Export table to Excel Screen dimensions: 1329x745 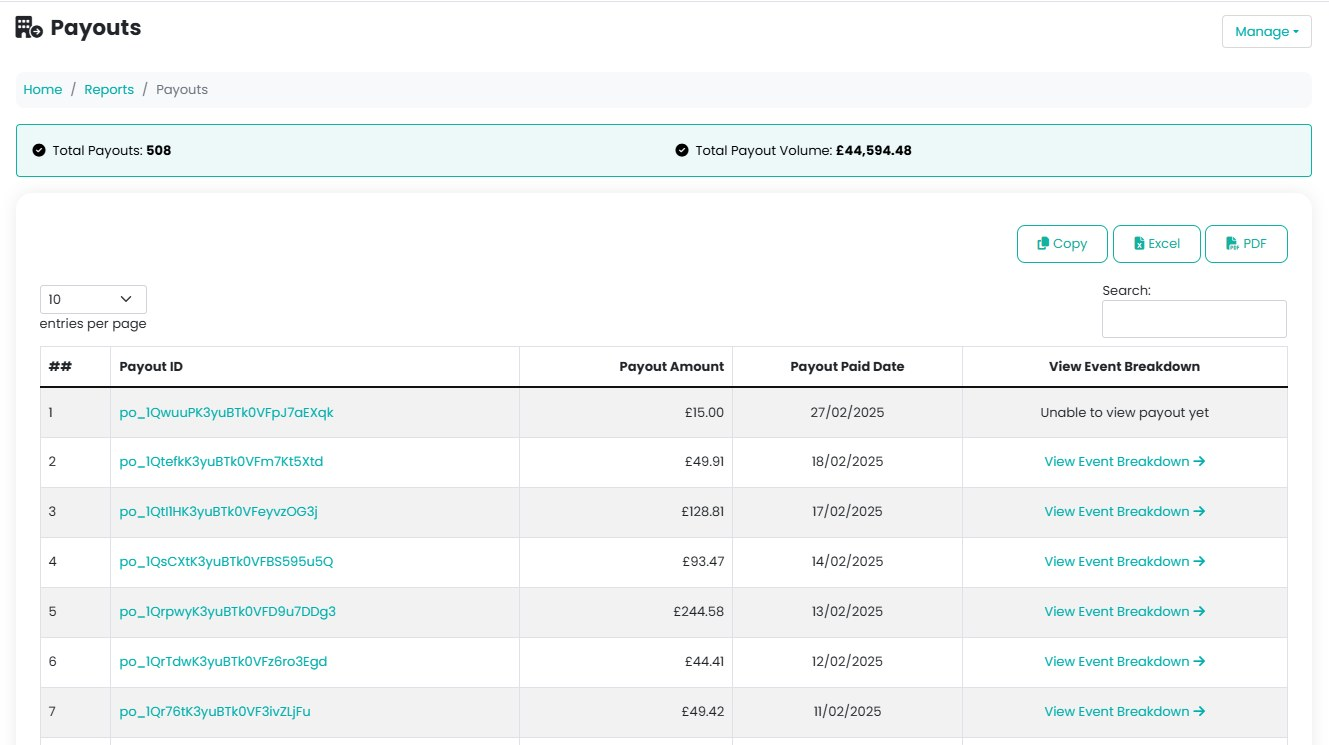click(x=1156, y=244)
